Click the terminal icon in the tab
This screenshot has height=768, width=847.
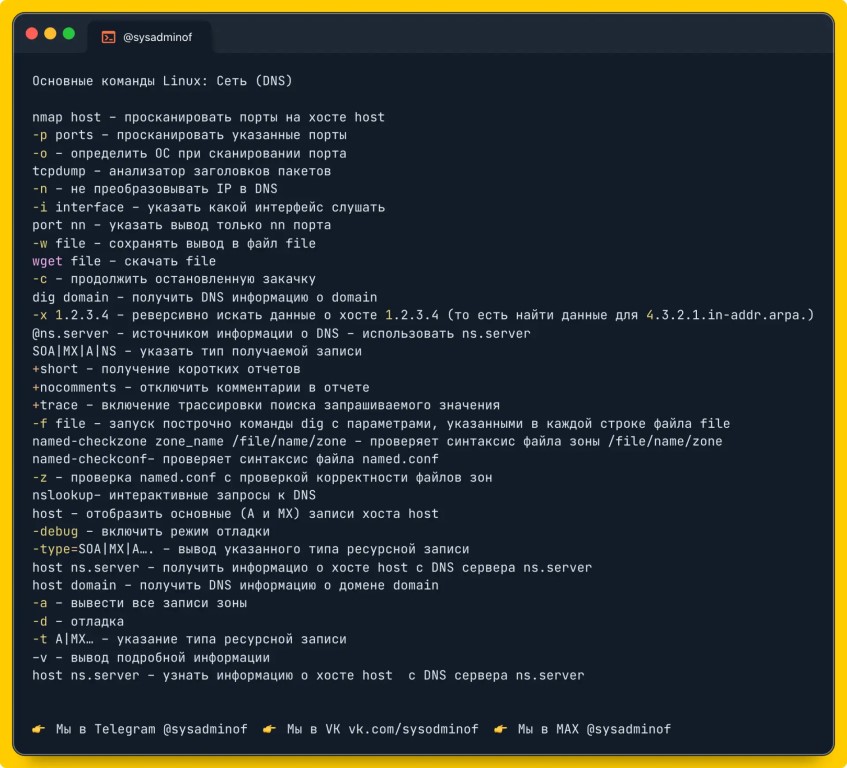pos(108,37)
